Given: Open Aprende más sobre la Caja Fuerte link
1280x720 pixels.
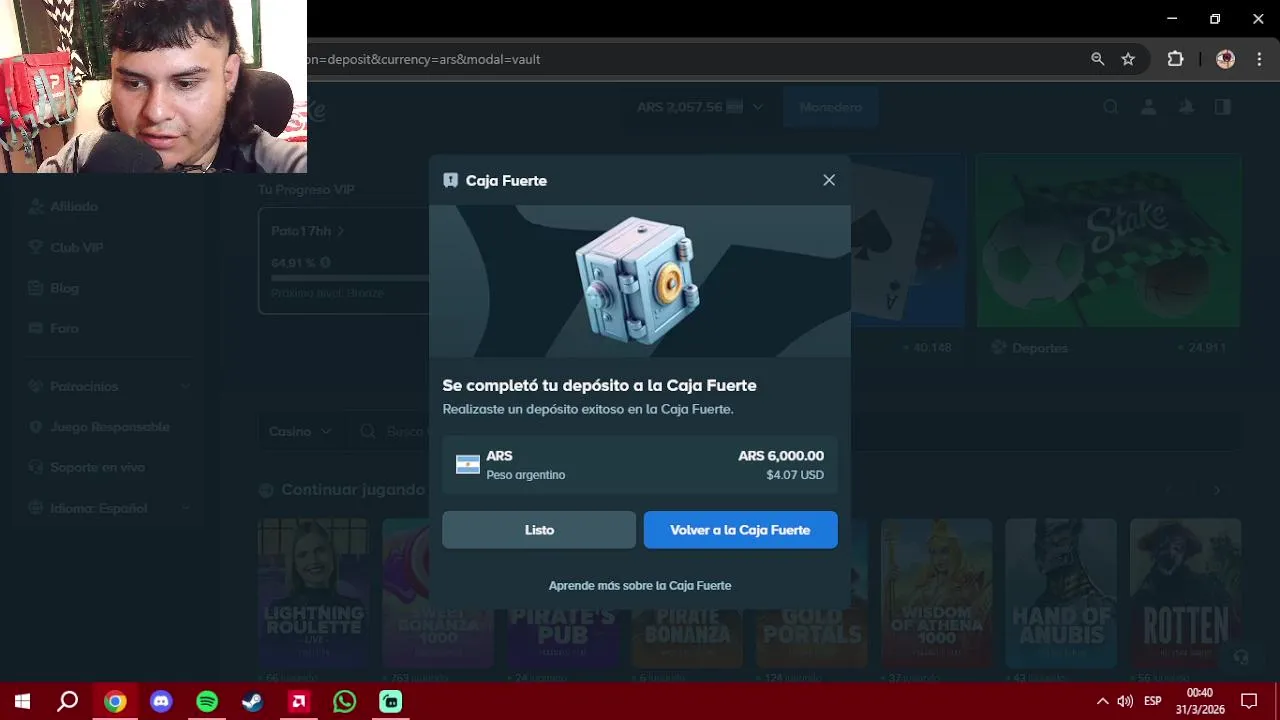Looking at the screenshot, I should pos(640,585).
